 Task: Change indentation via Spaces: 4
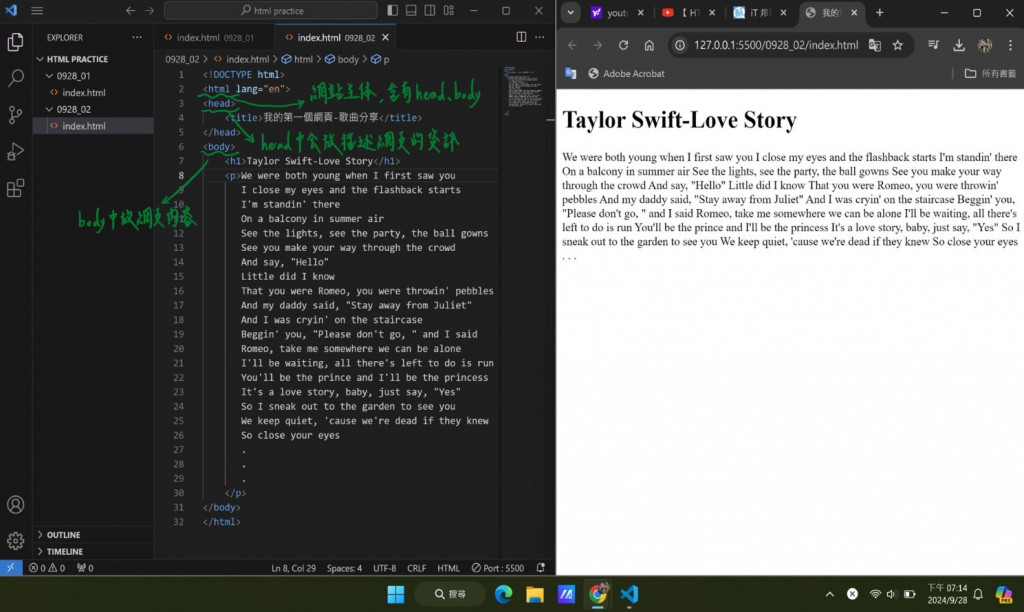pos(344,568)
